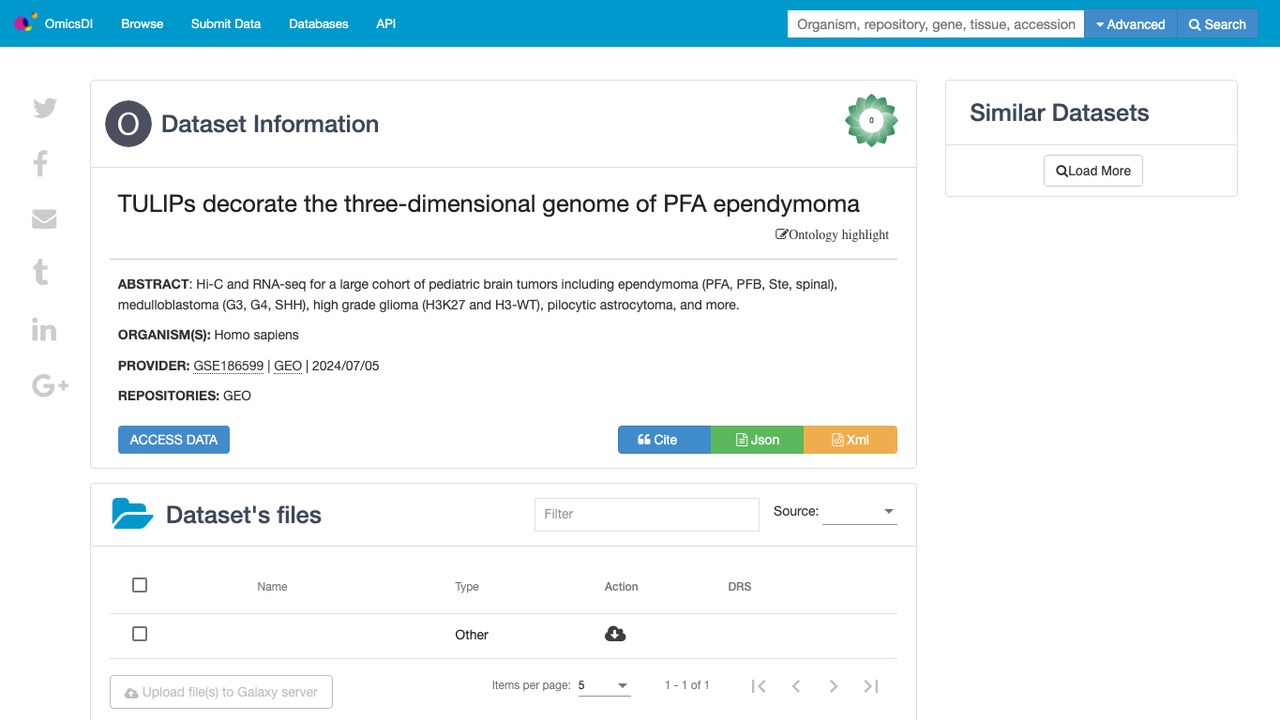This screenshot has width=1280, height=720.
Task: Click the files Filter input field
Action: pyautogui.click(x=647, y=514)
